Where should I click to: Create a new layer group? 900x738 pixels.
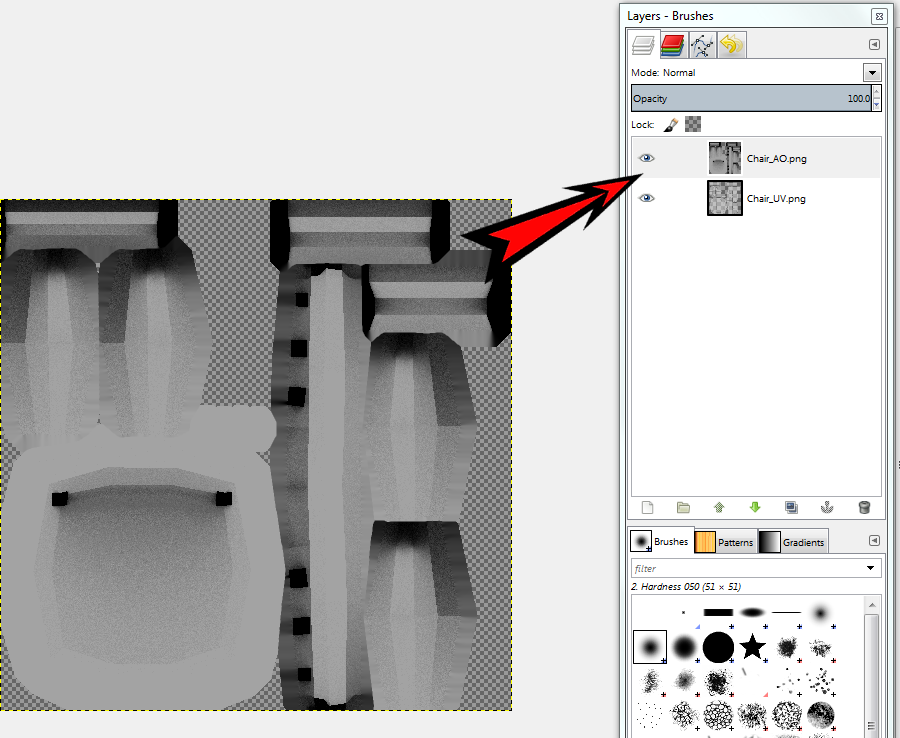click(683, 507)
